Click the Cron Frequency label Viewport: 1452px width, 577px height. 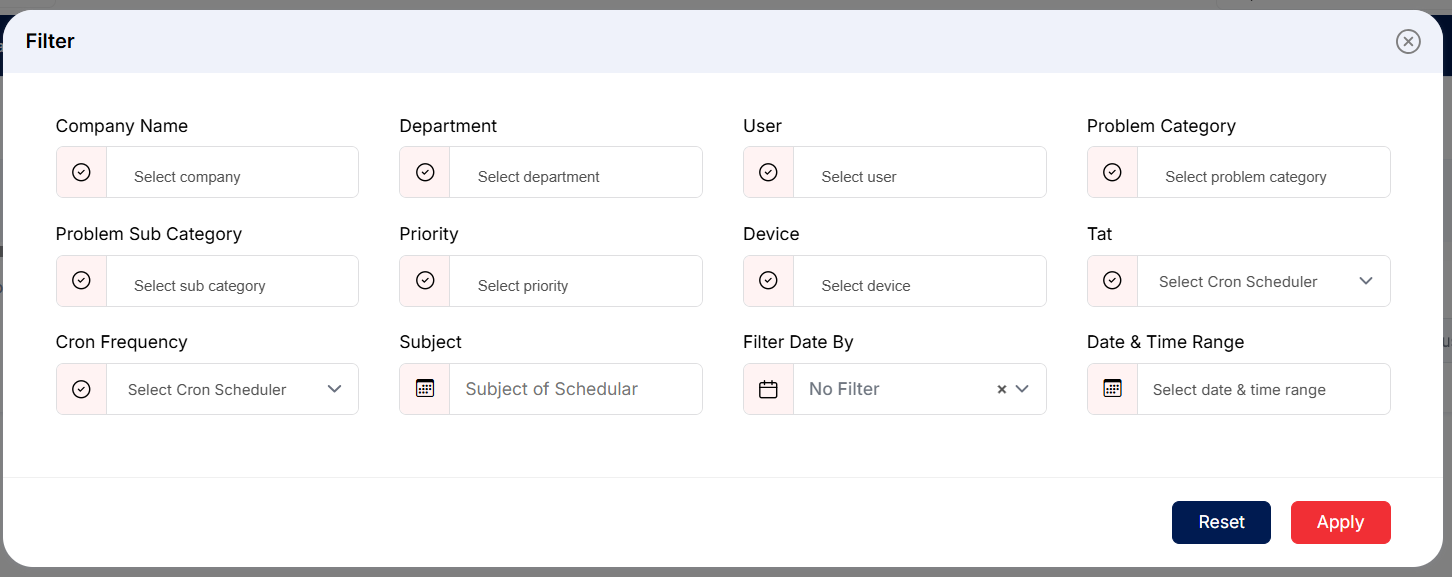click(x=122, y=342)
